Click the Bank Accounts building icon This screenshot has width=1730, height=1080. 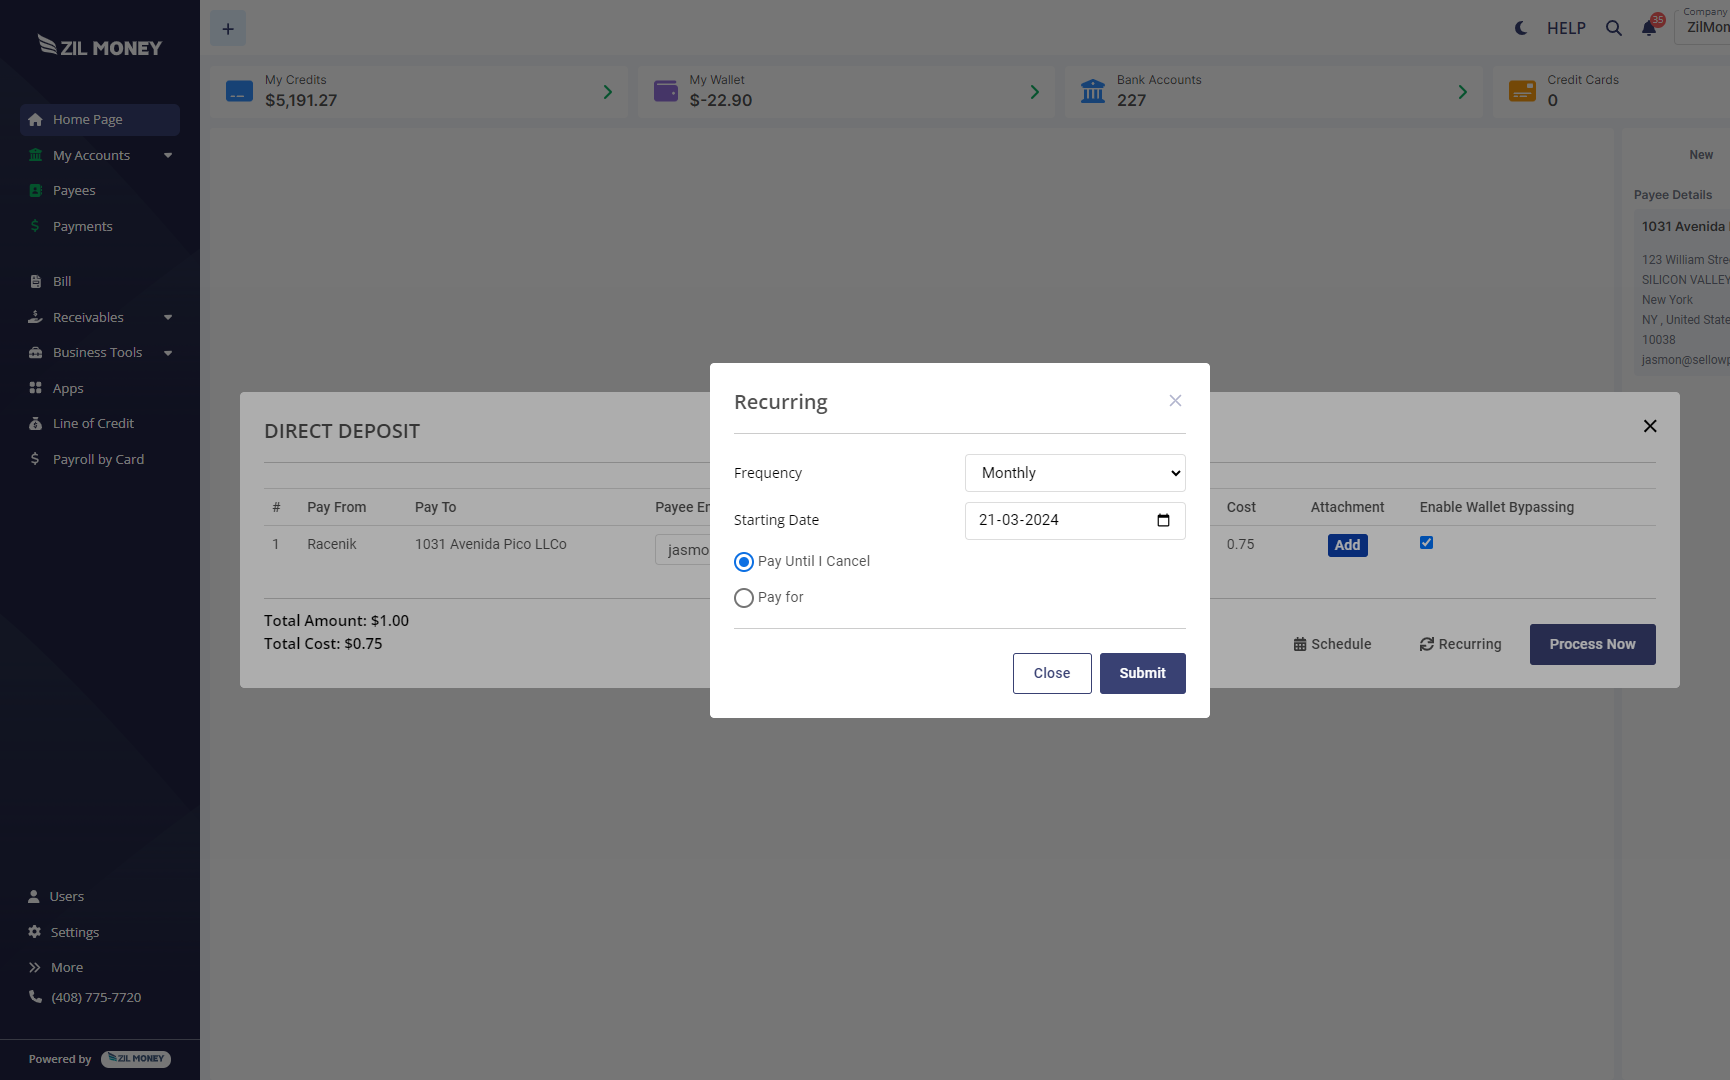click(x=1093, y=91)
